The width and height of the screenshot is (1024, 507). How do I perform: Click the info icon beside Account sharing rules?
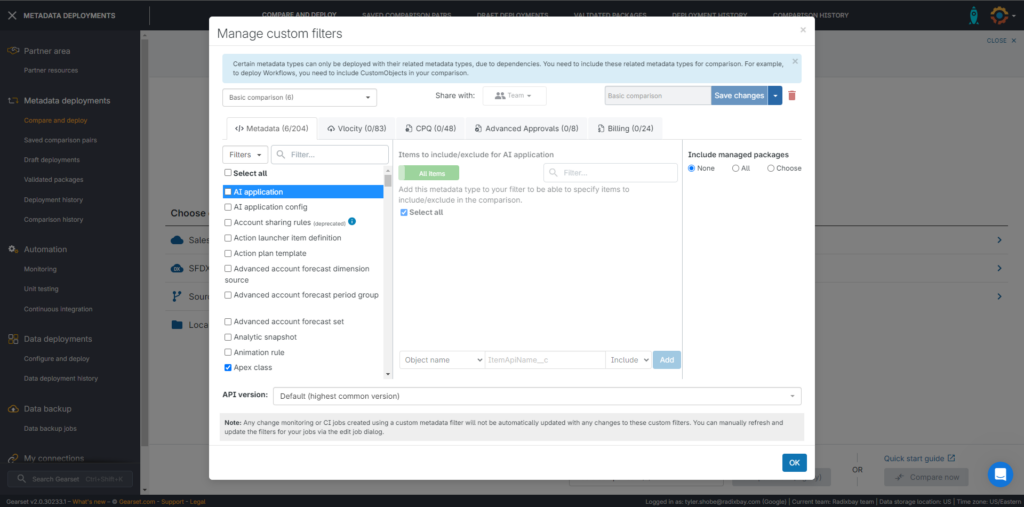pyautogui.click(x=352, y=221)
